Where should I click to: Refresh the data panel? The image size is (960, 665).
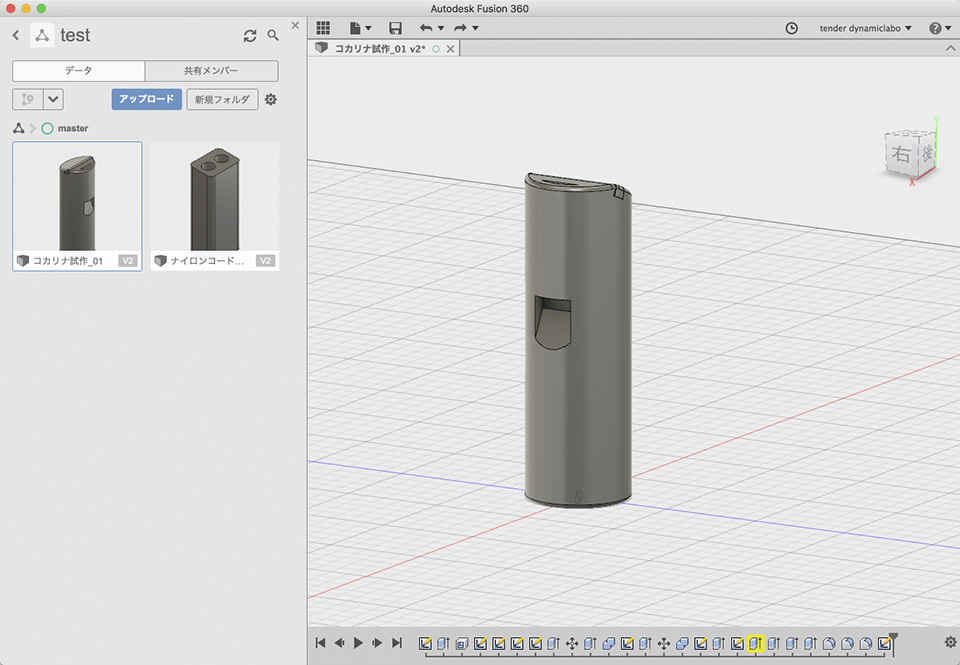point(250,36)
